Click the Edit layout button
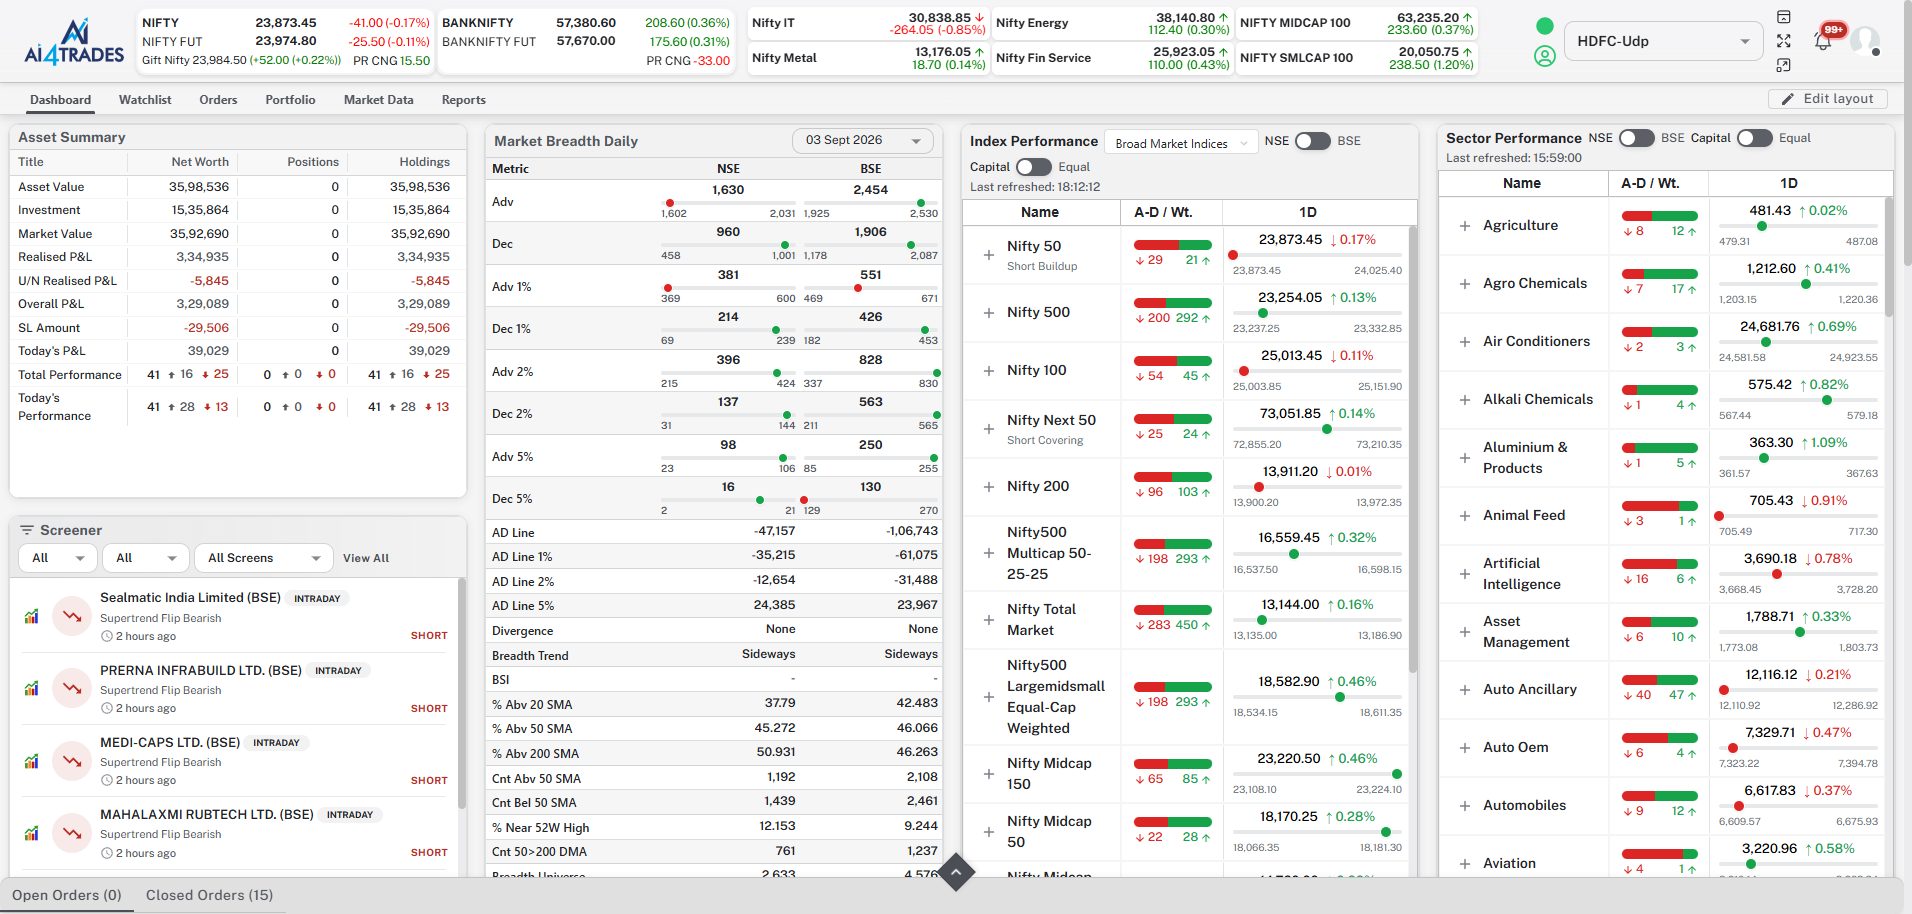The width and height of the screenshot is (1912, 914). (1828, 99)
